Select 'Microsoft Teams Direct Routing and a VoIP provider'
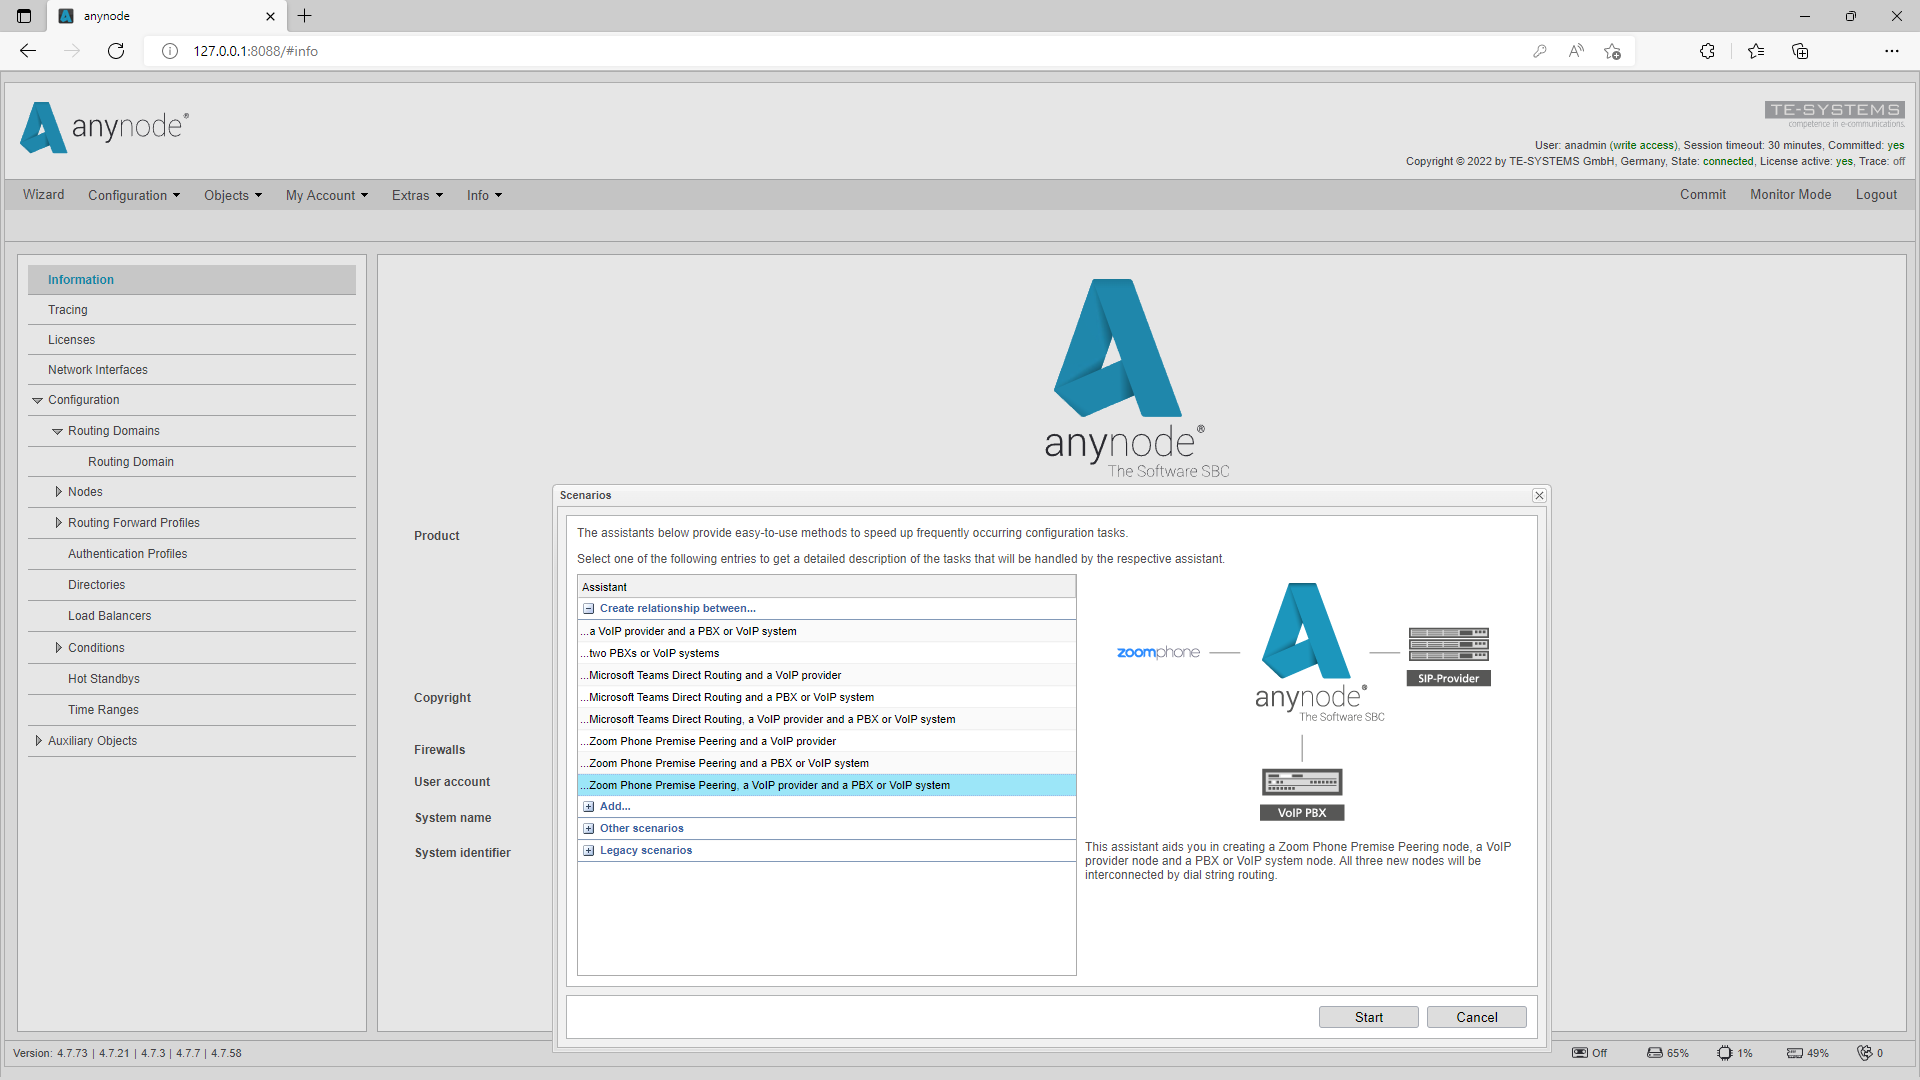1920x1080 pixels. tap(827, 675)
